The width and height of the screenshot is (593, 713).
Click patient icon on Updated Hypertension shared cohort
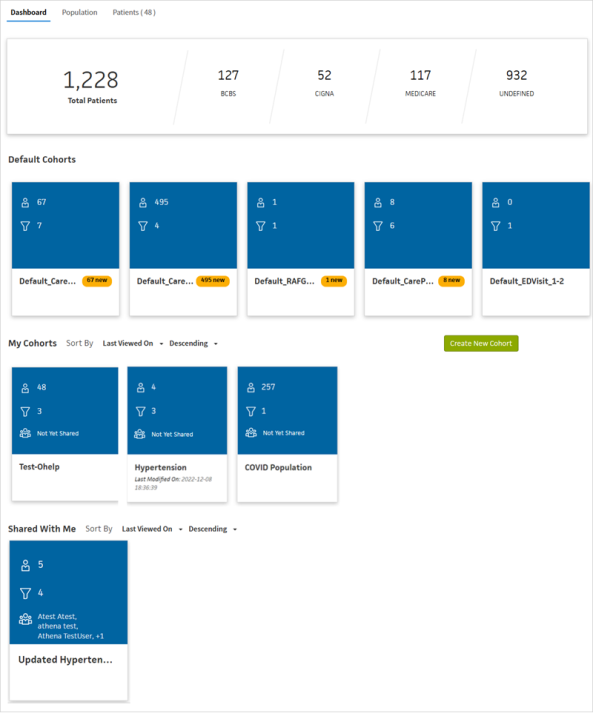point(25,565)
